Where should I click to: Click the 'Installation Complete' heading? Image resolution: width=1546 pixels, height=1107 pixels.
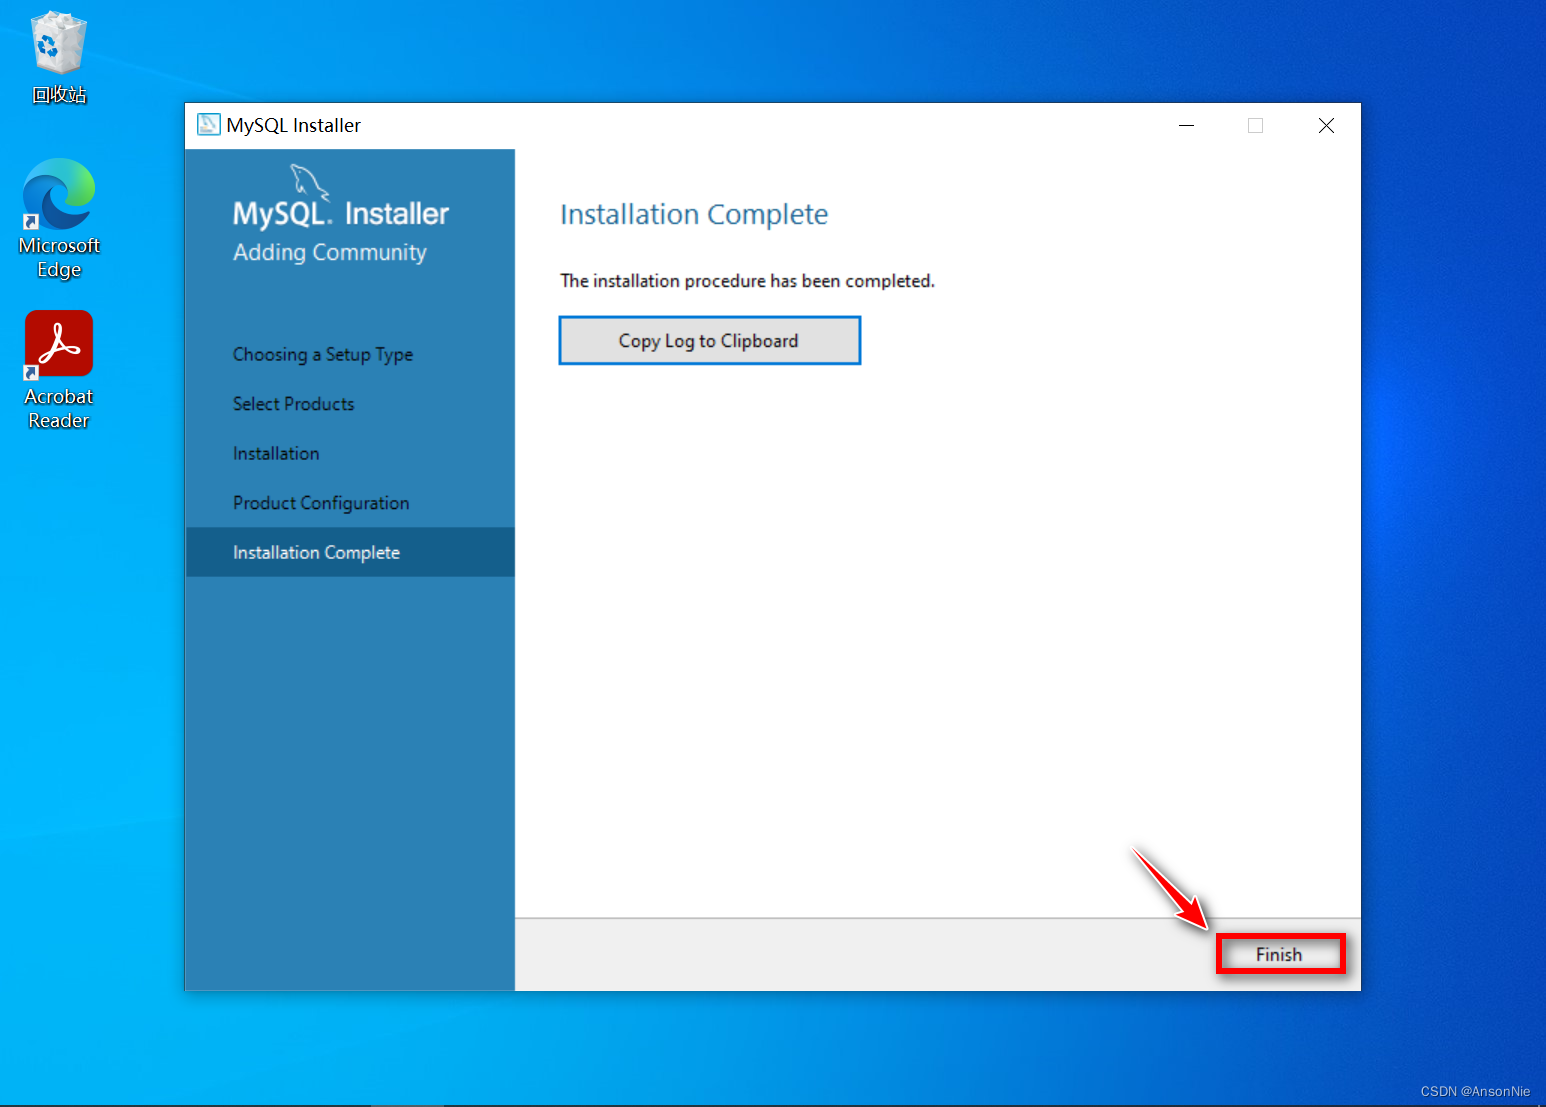[694, 214]
